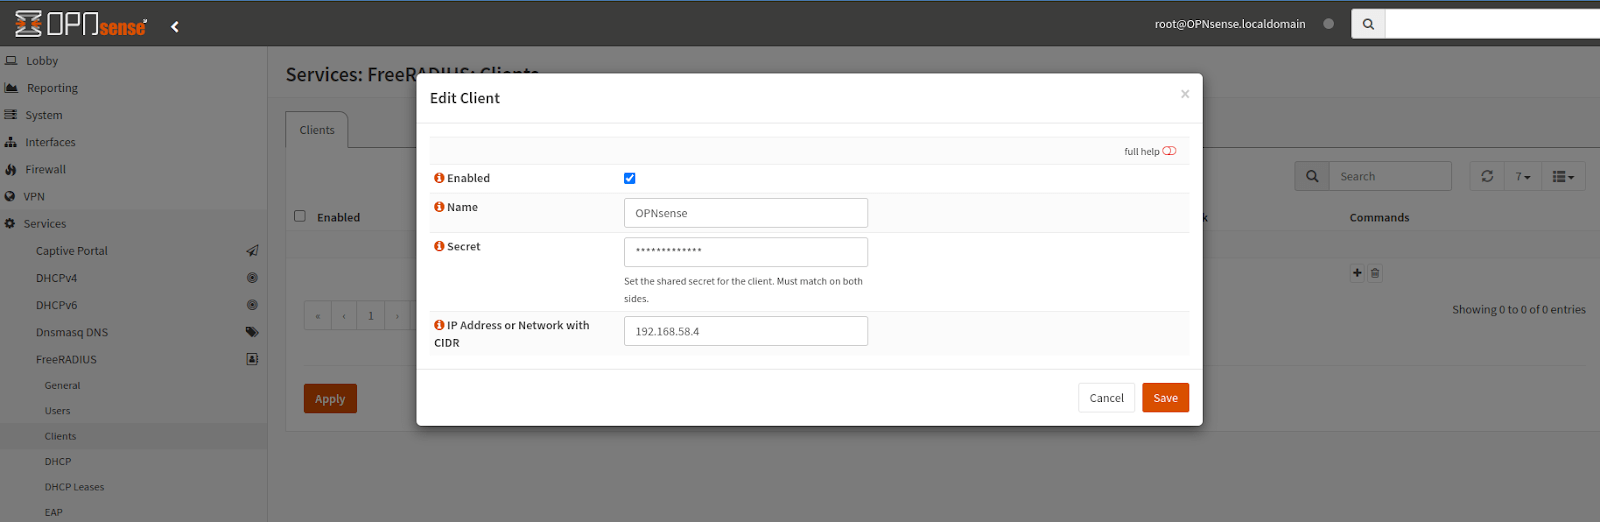Click the trash icon under Commands

tap(1375, 273)
